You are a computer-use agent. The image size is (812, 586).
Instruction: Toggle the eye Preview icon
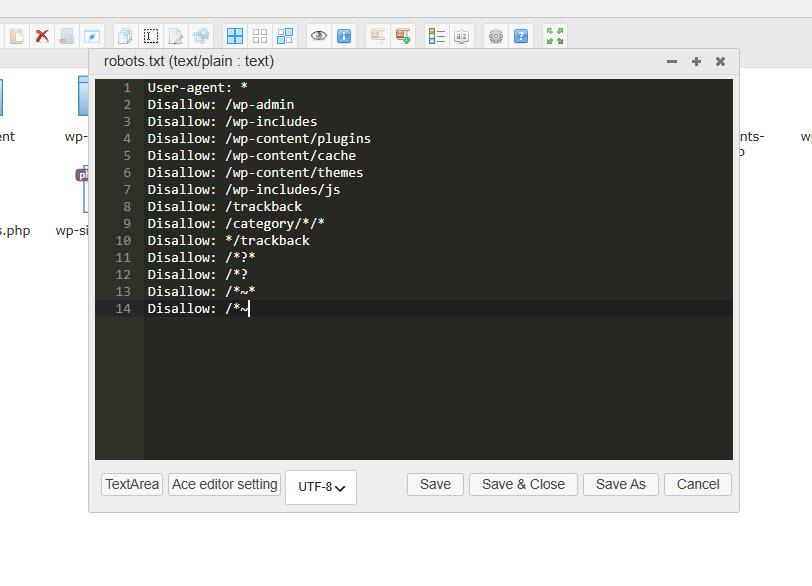click(318, 36)
